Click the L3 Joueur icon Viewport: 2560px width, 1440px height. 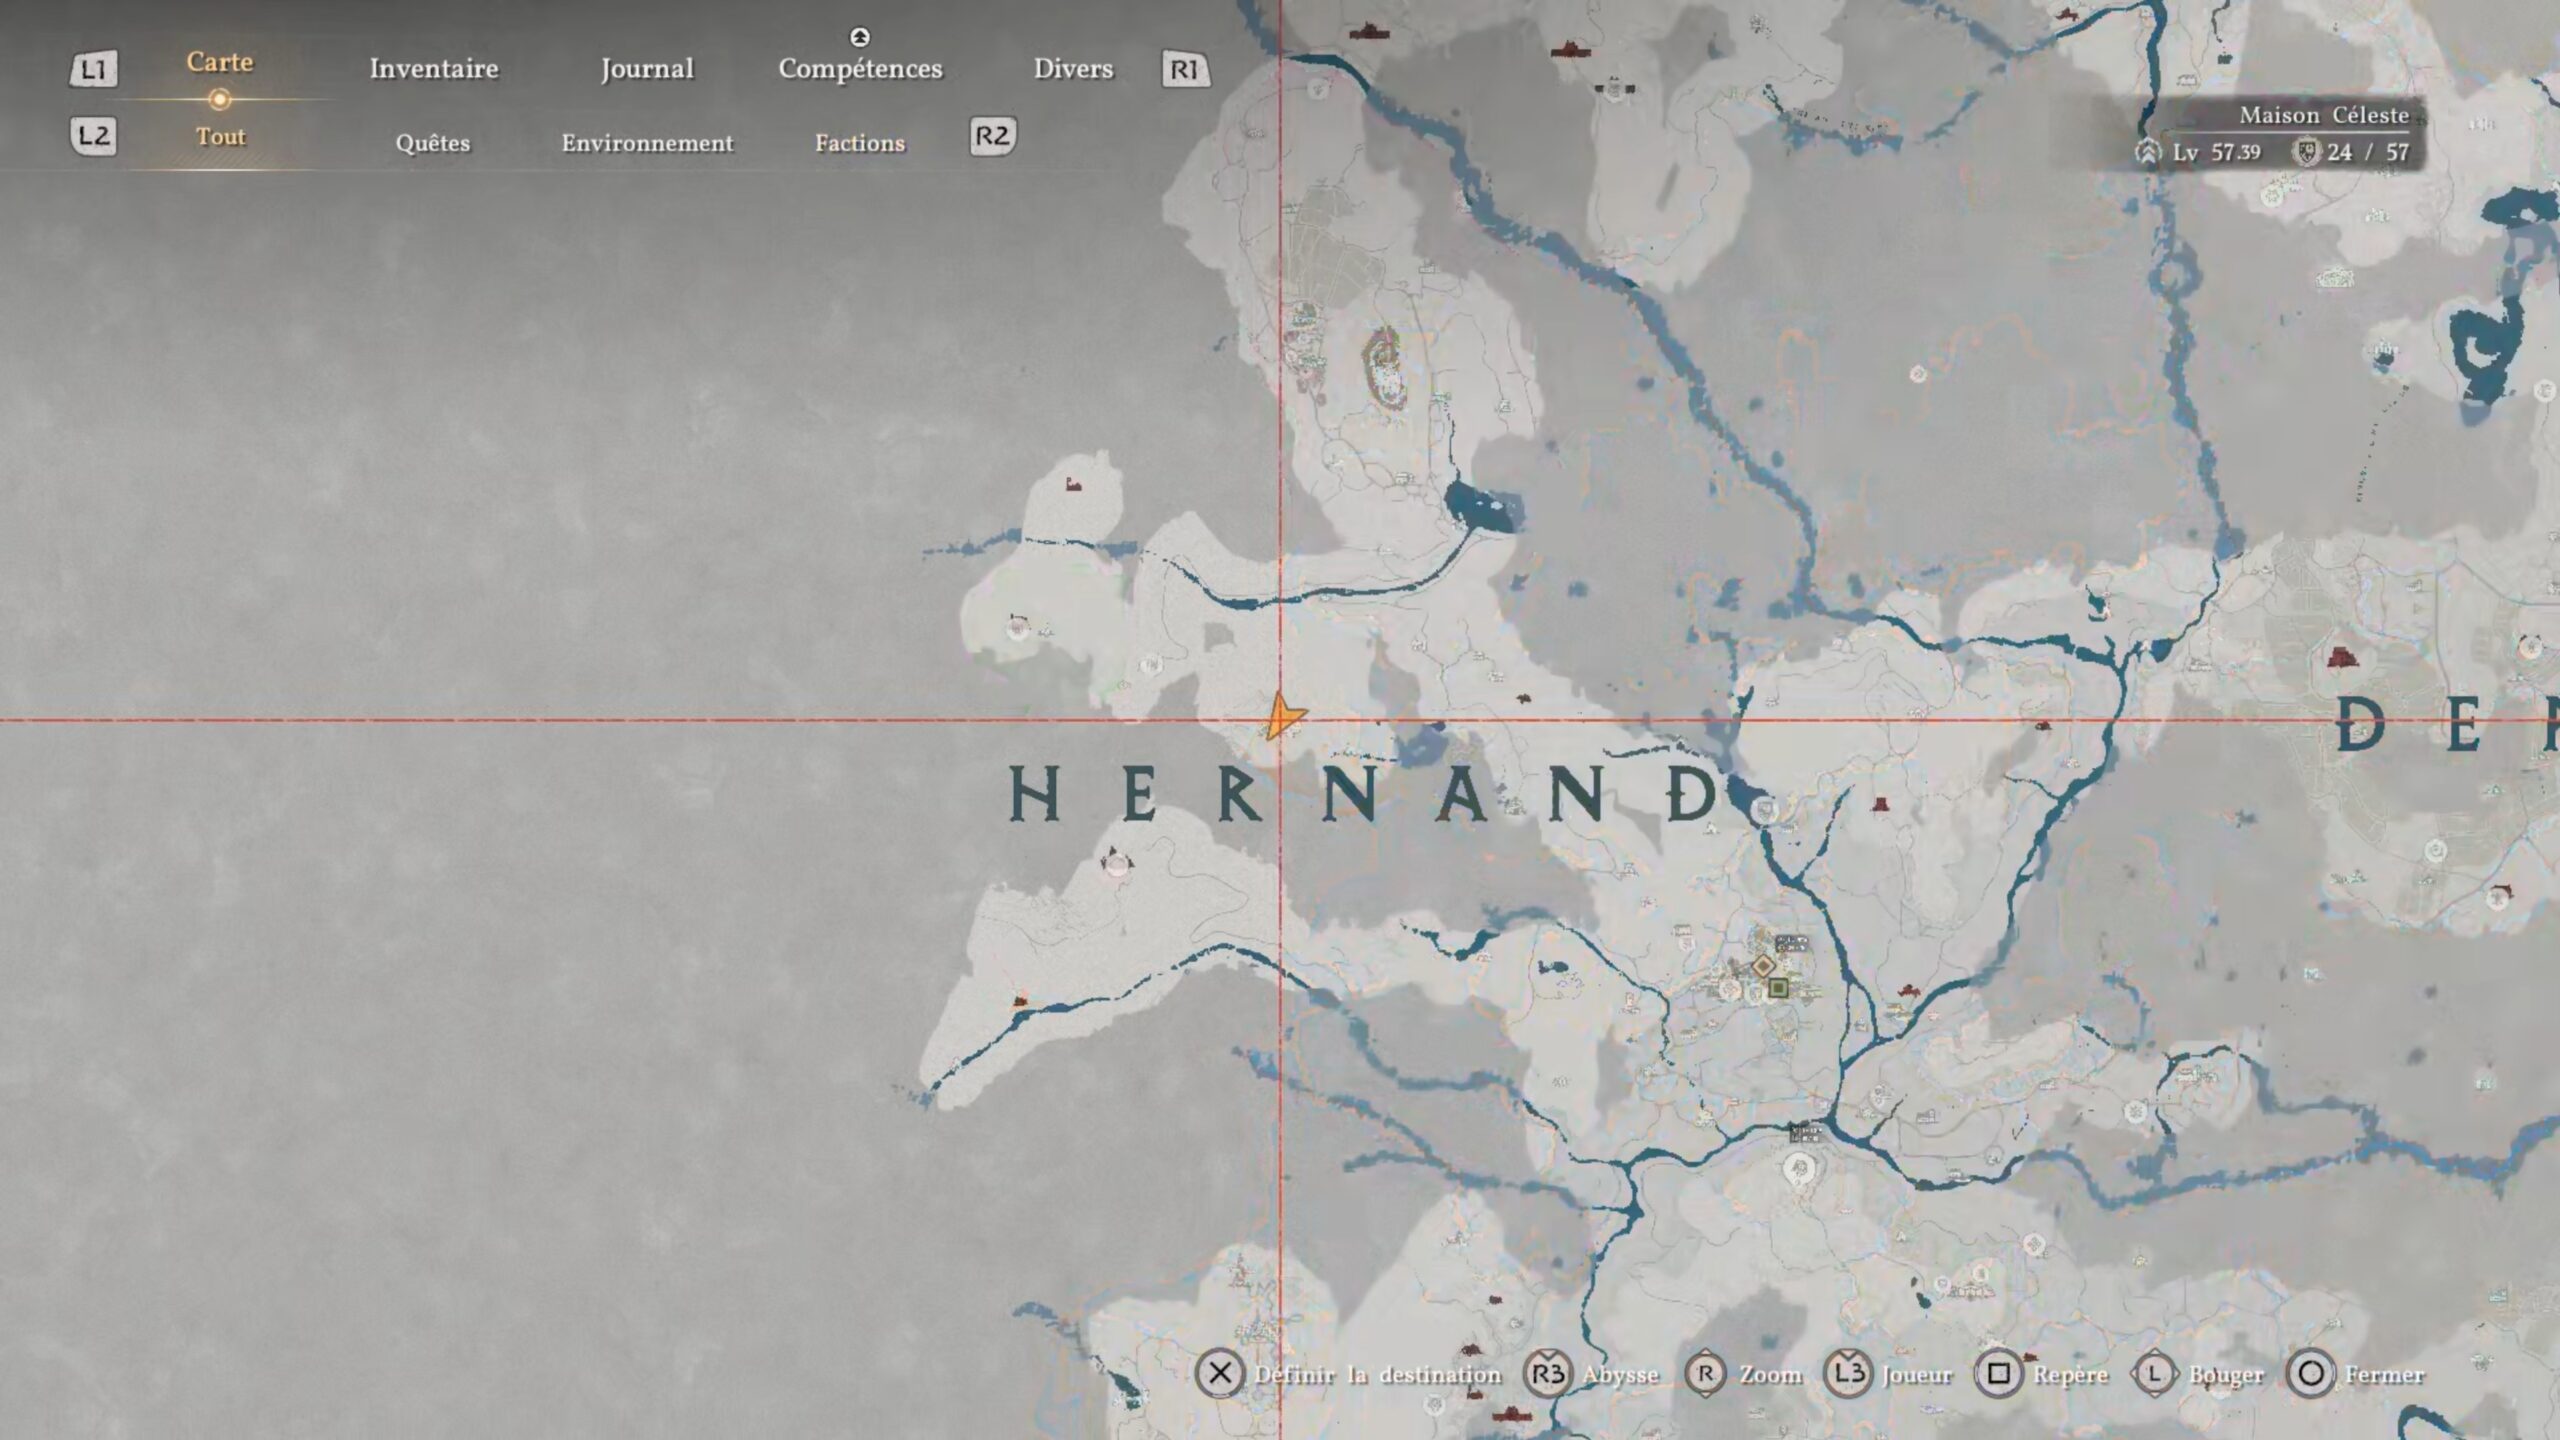pos(1848,1374)
